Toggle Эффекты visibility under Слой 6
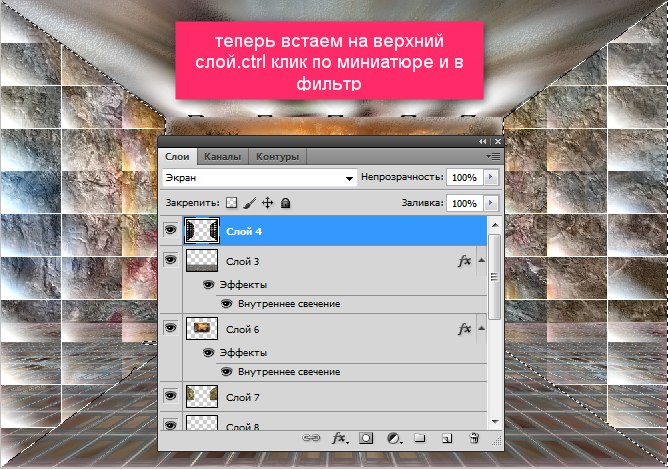 coord(208,353)
